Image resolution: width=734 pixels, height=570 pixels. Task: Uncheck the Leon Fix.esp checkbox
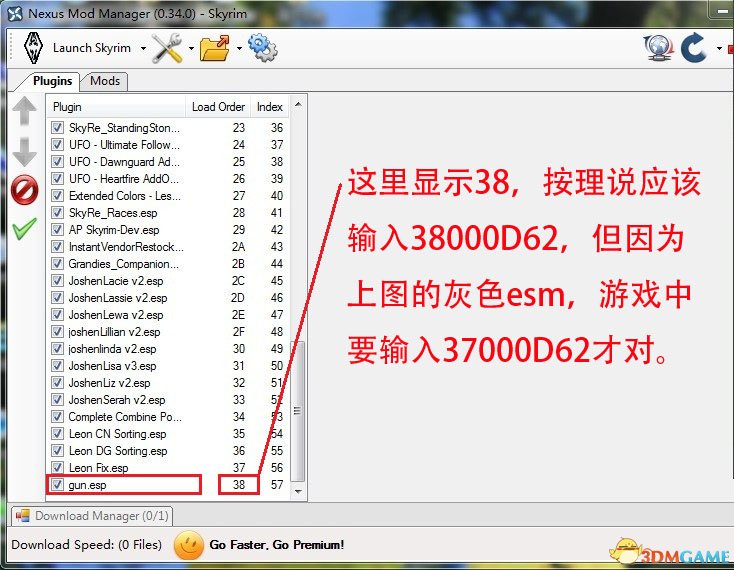coord(58,468)
